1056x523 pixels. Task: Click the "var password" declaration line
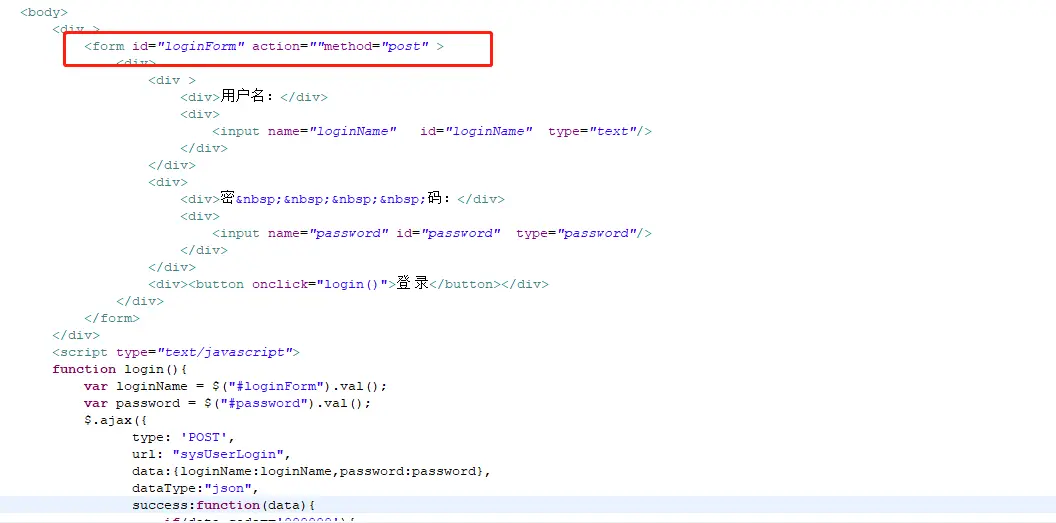tap(228, 403)
